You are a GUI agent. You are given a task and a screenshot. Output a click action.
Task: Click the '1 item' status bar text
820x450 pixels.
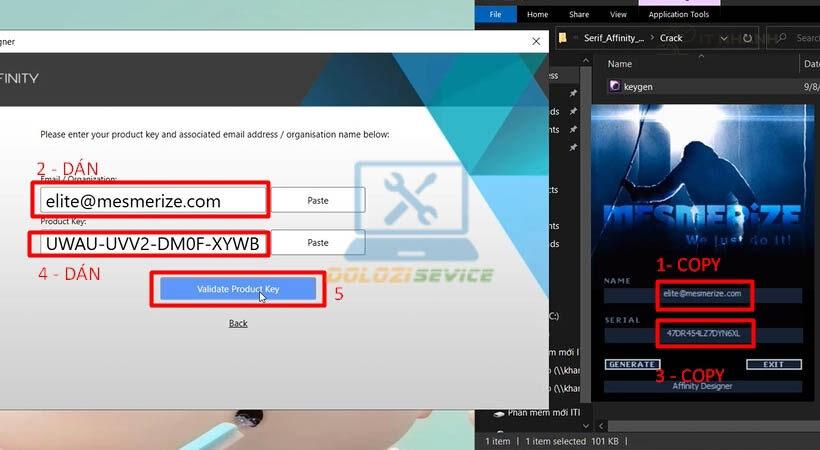coord(497,442)
